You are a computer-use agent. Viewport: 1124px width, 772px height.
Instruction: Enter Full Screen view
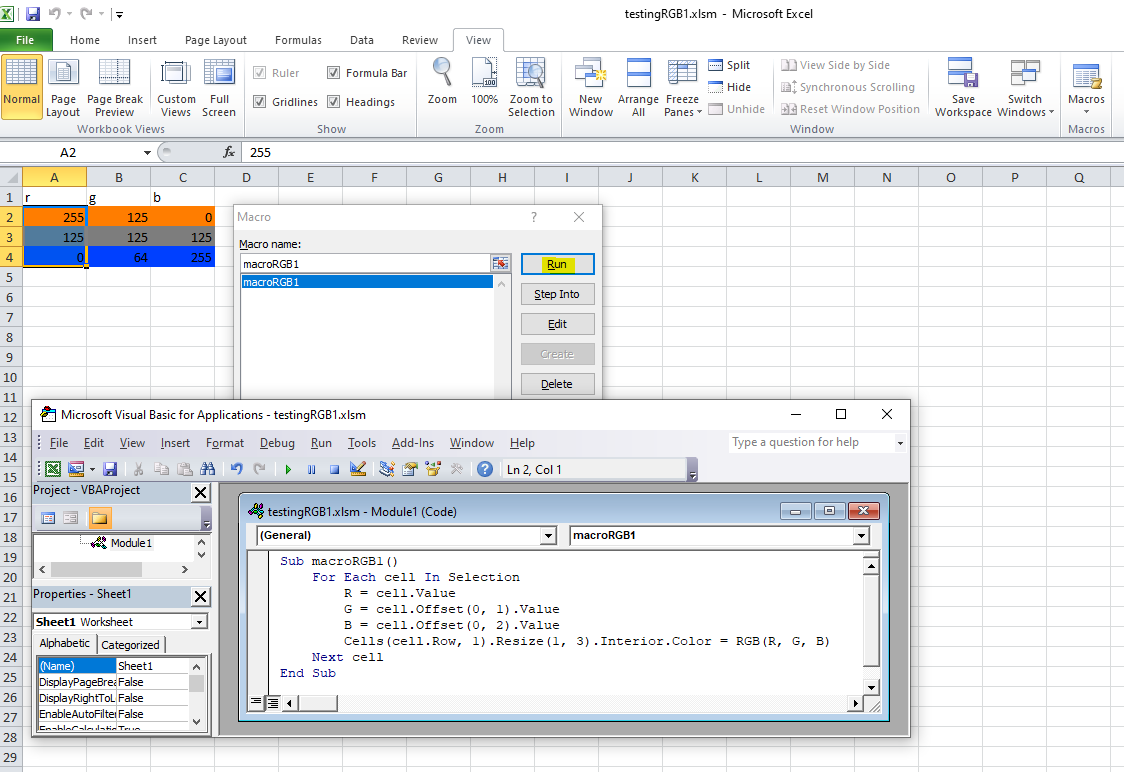point(219,86)
